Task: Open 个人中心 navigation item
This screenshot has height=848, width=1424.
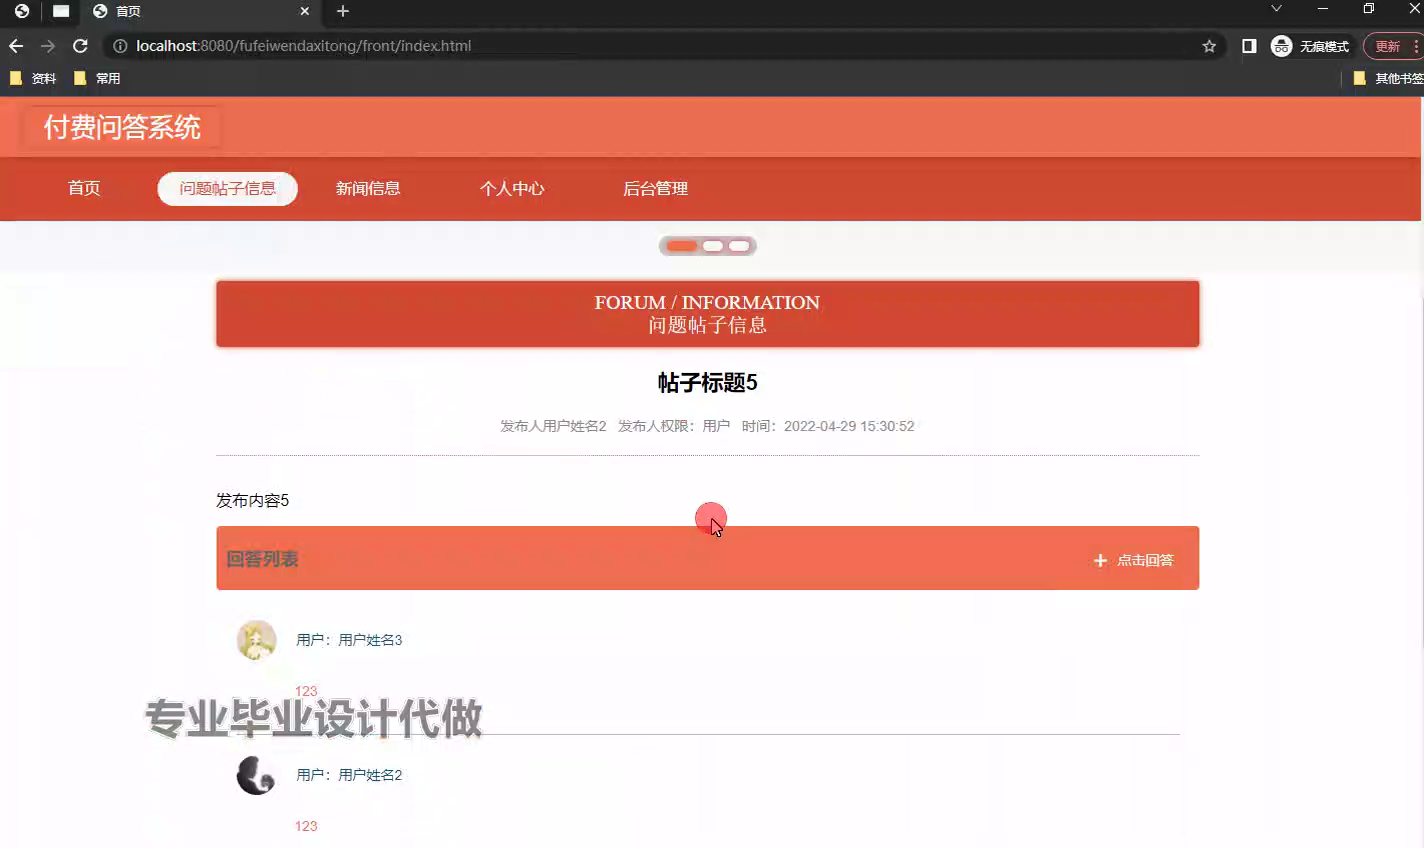Action: click(512, 188)
